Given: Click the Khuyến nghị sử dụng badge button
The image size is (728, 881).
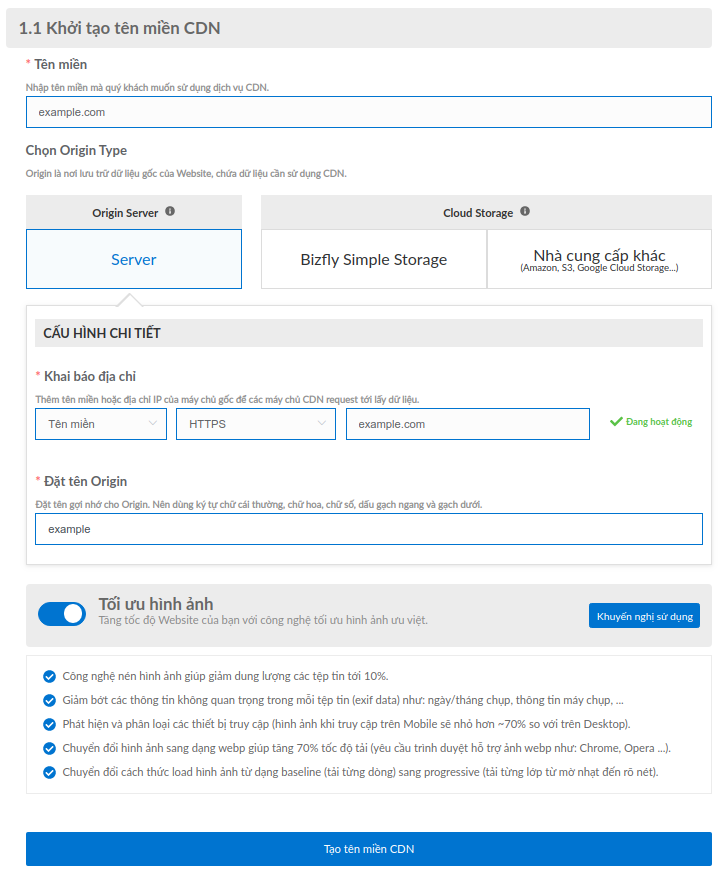Looking at the screenshot, I should (644, 616).
